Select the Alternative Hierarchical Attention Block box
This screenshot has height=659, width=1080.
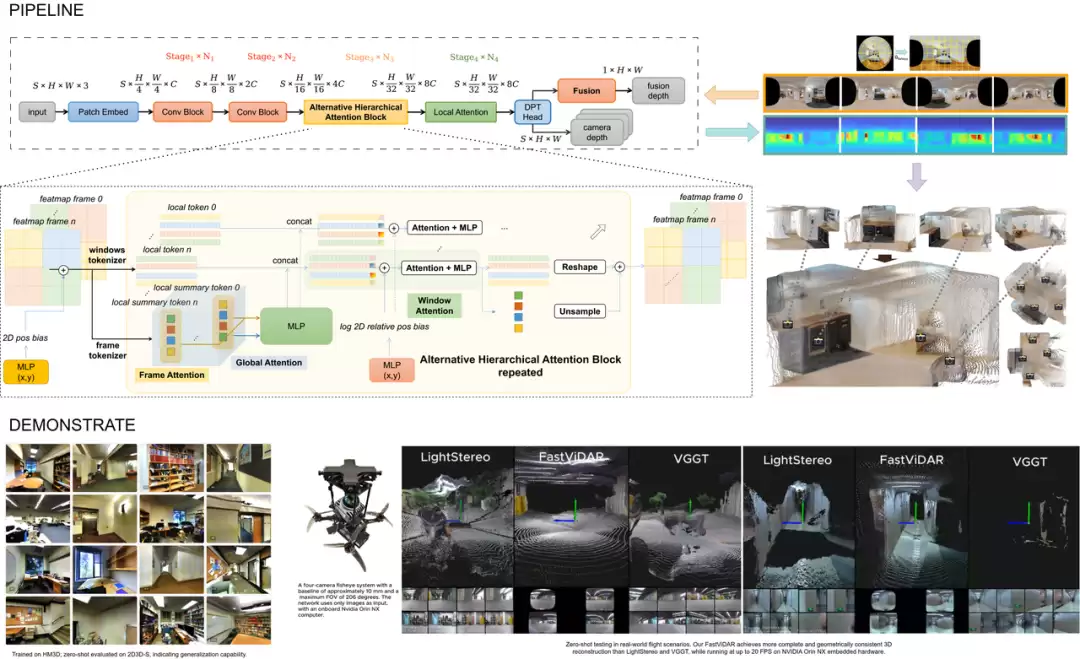tap(355, 112)
